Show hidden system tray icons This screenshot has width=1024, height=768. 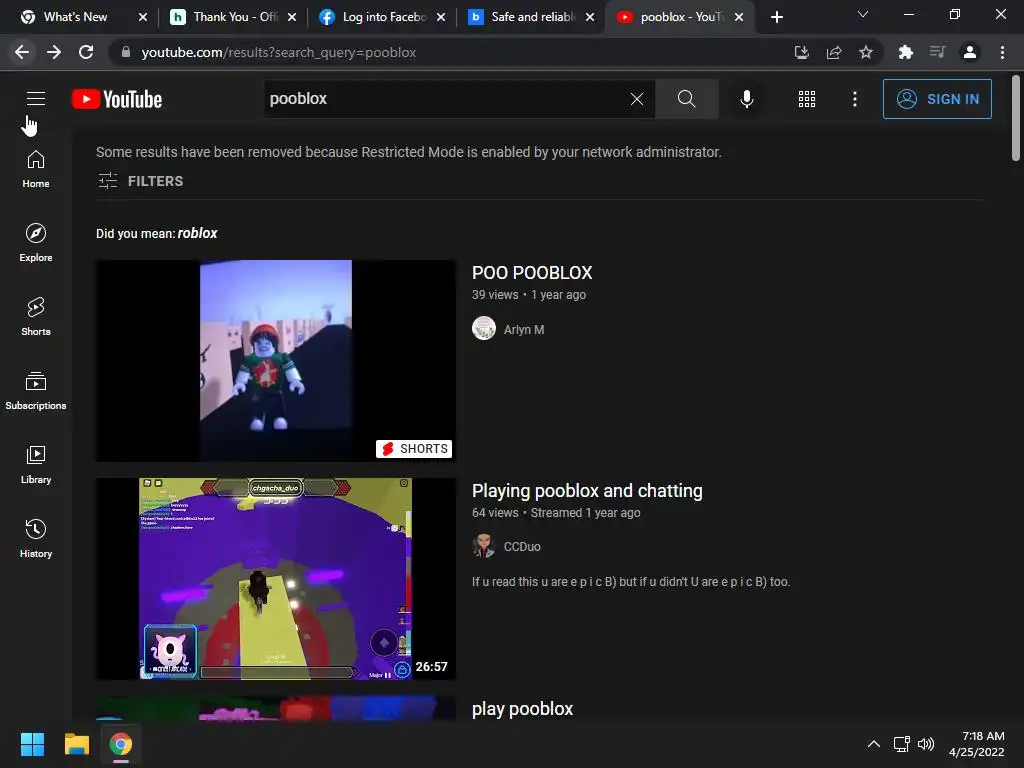(x=873, y=744)
